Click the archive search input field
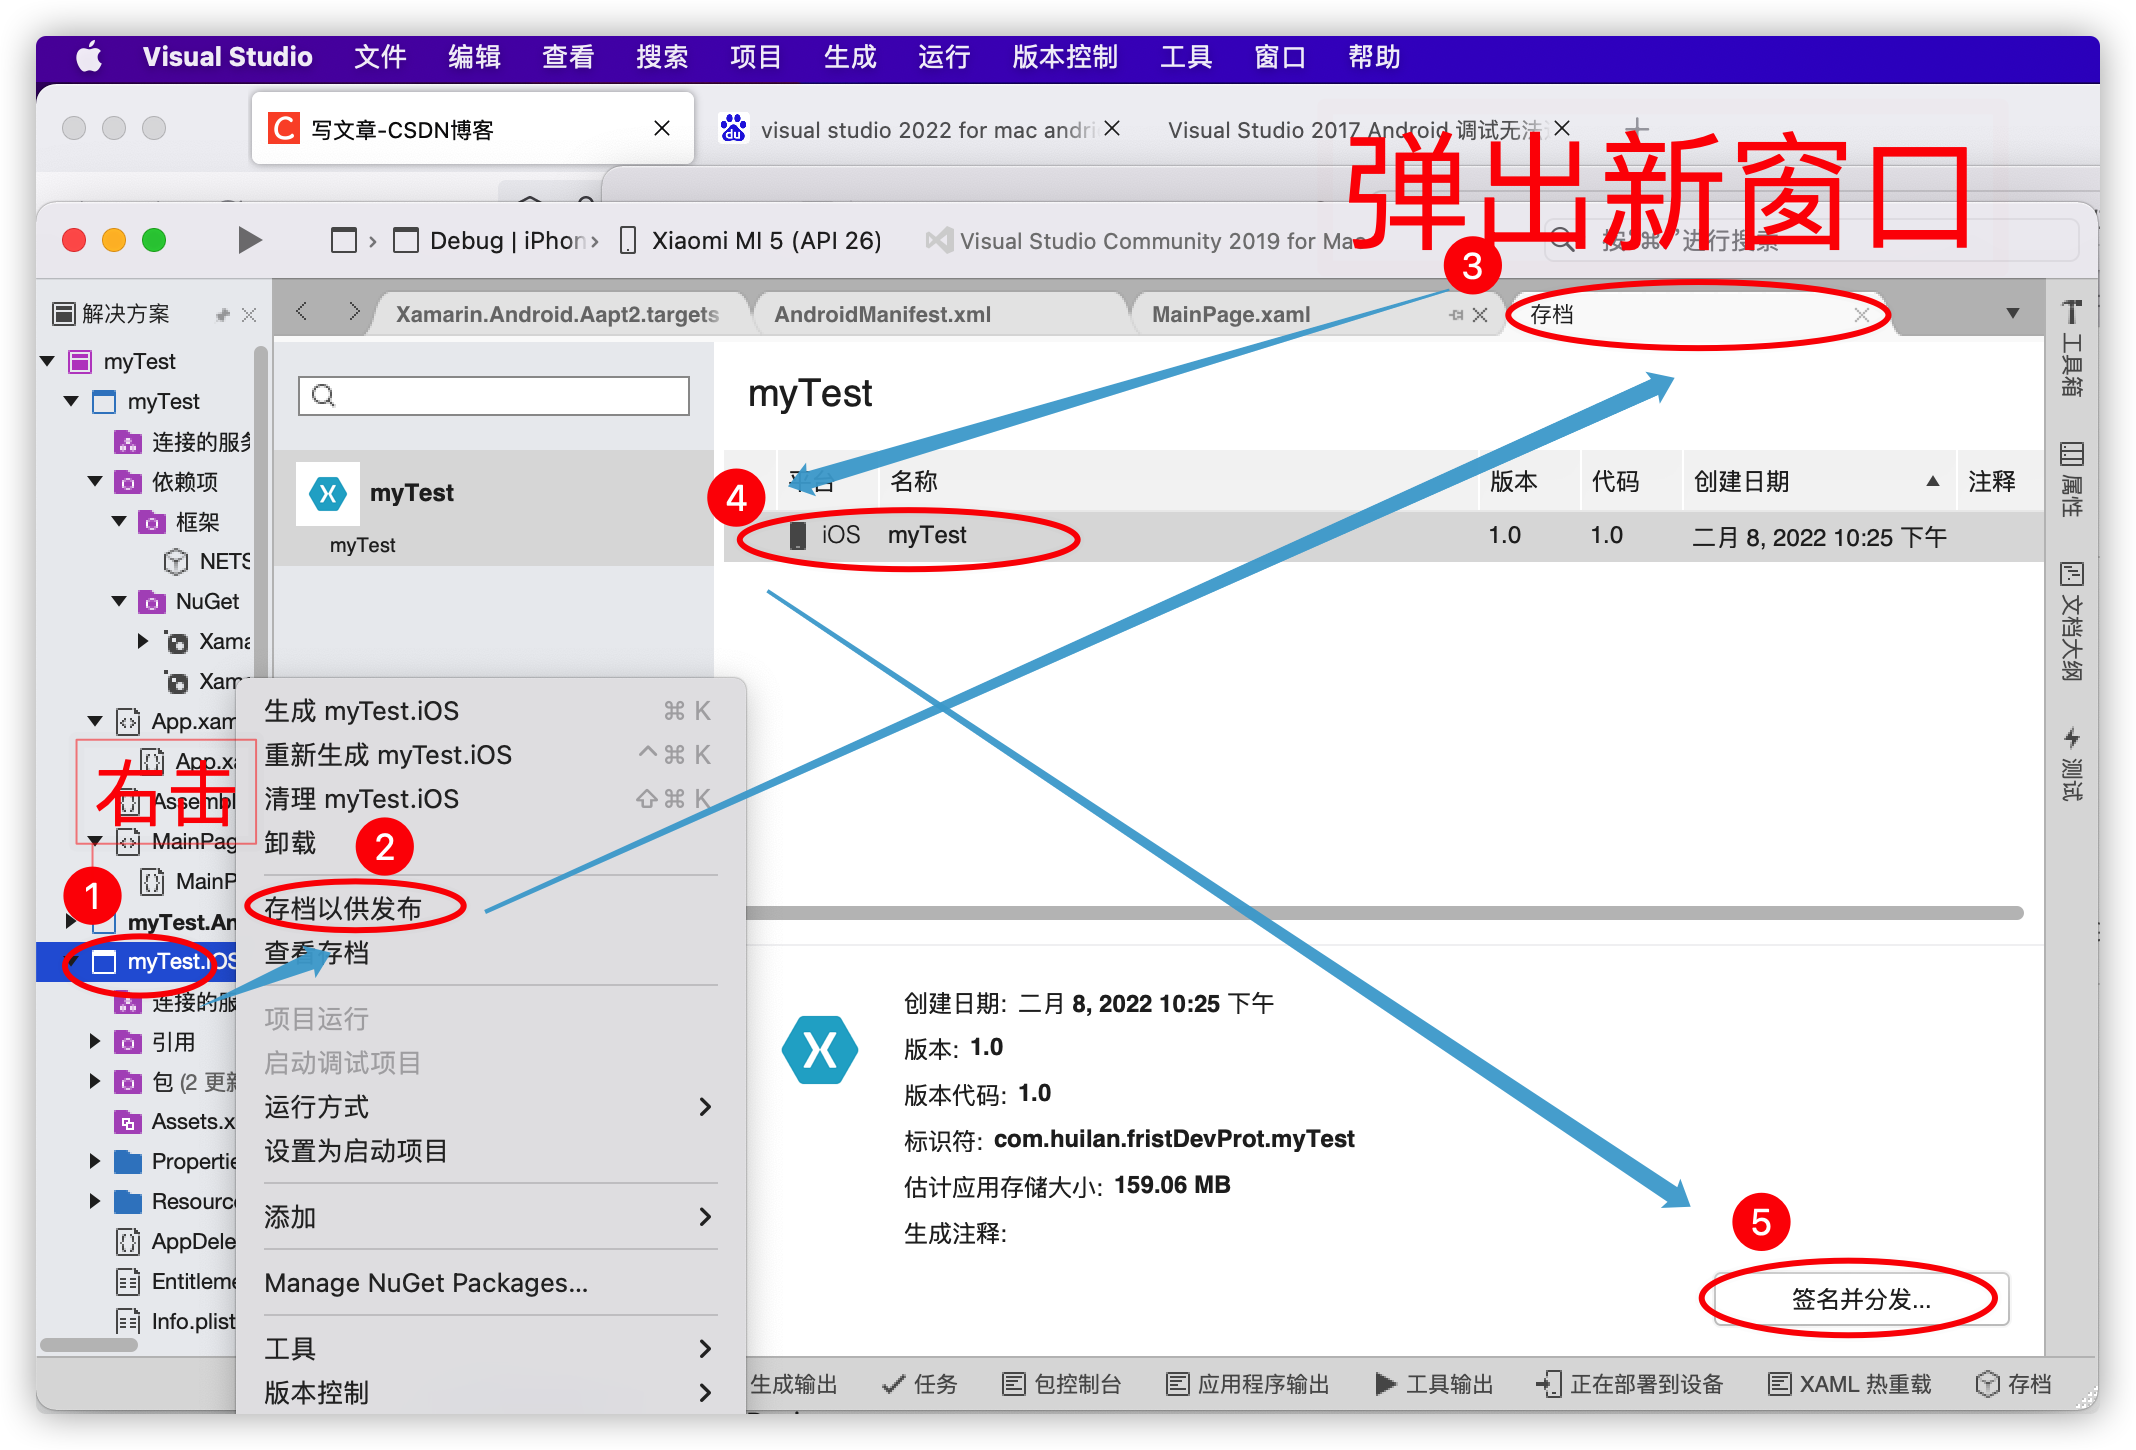The width and height of the screenshot is (2136, 1450). tap(494, 396)
